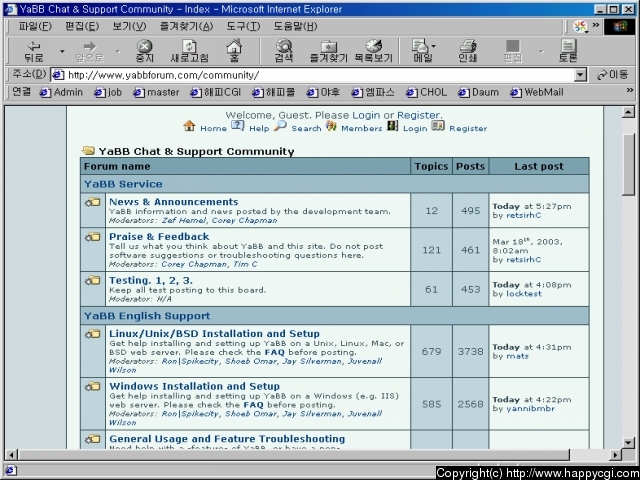The width and height of the screenshot is (640, 480).
Task: Click the Edit (편집) toolbar icon
Action: tap(513, 51)
